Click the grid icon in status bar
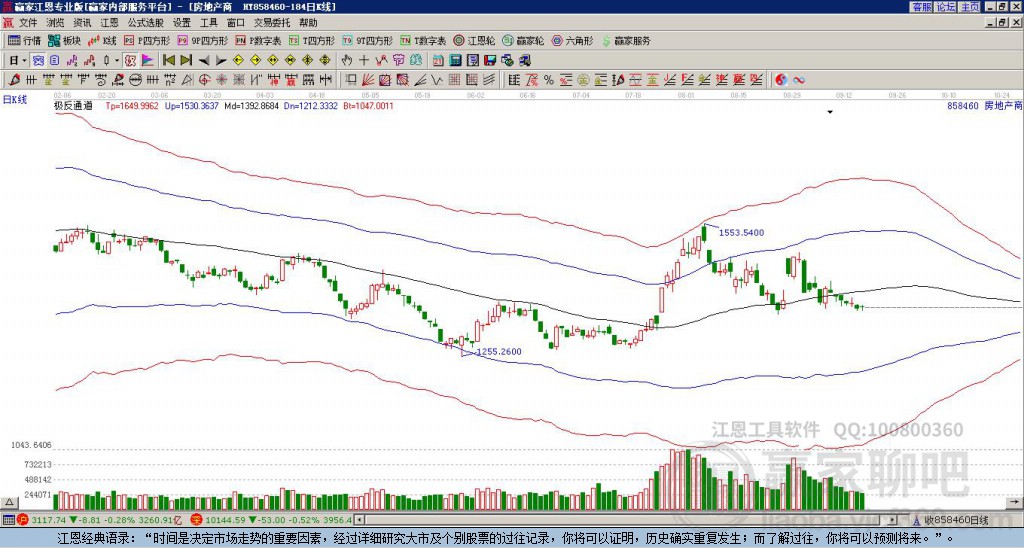Image resolution: width=1024 pixels, height=548 pixels. (x=8, y=520)
